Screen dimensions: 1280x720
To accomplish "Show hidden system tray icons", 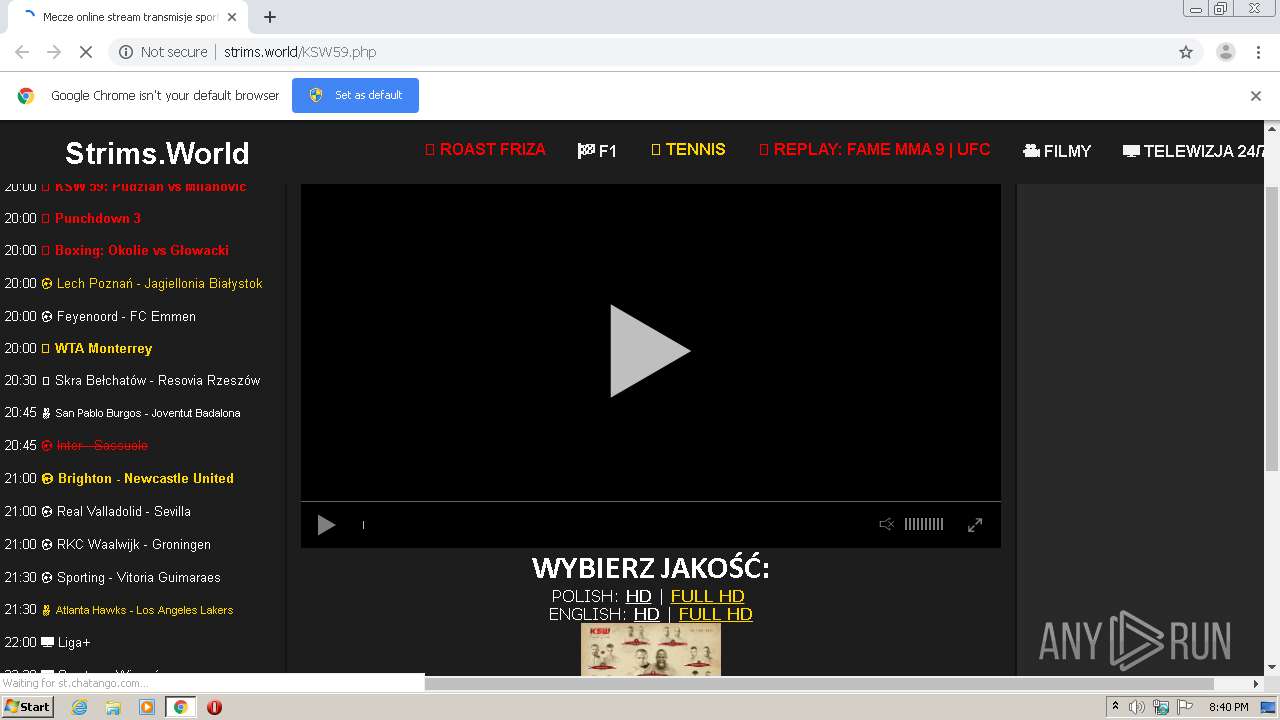I will [x=1116, y=707].
